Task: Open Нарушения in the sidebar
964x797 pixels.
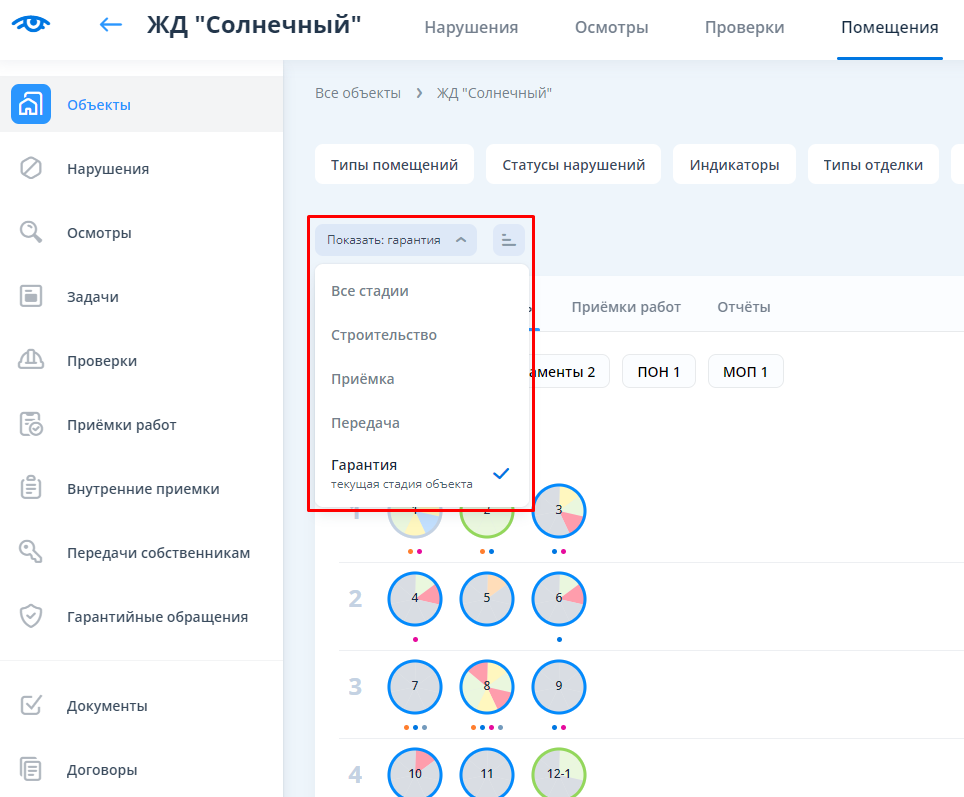Action: click(108, 169)
